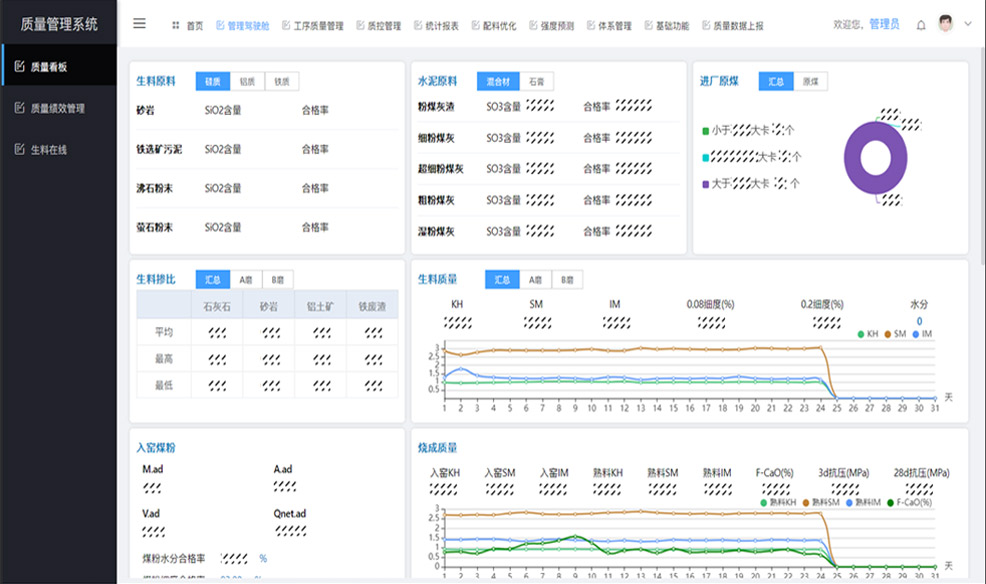Click the user avatar picture
The width and height of the screenshot is (986, 584).
pos(946,24)
